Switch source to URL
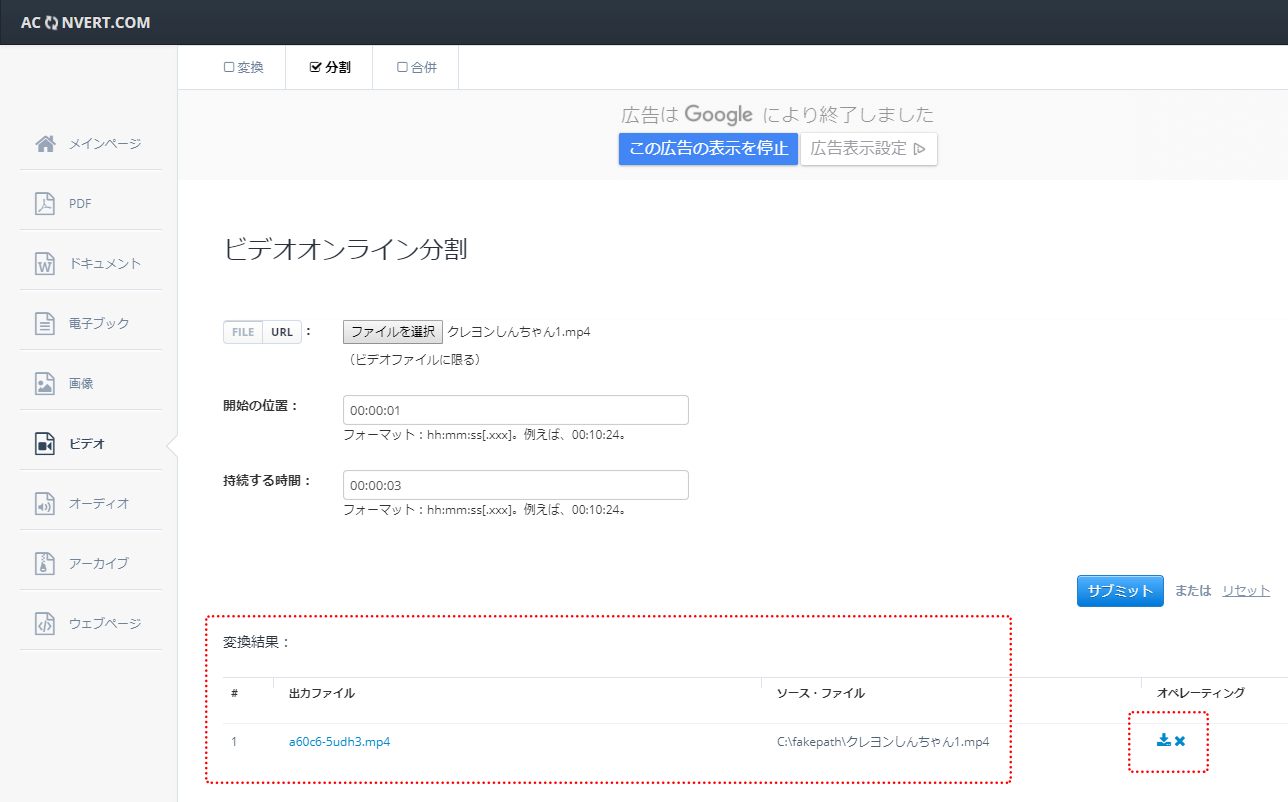Screen dimensions: 1288x802 click(282, 332)
